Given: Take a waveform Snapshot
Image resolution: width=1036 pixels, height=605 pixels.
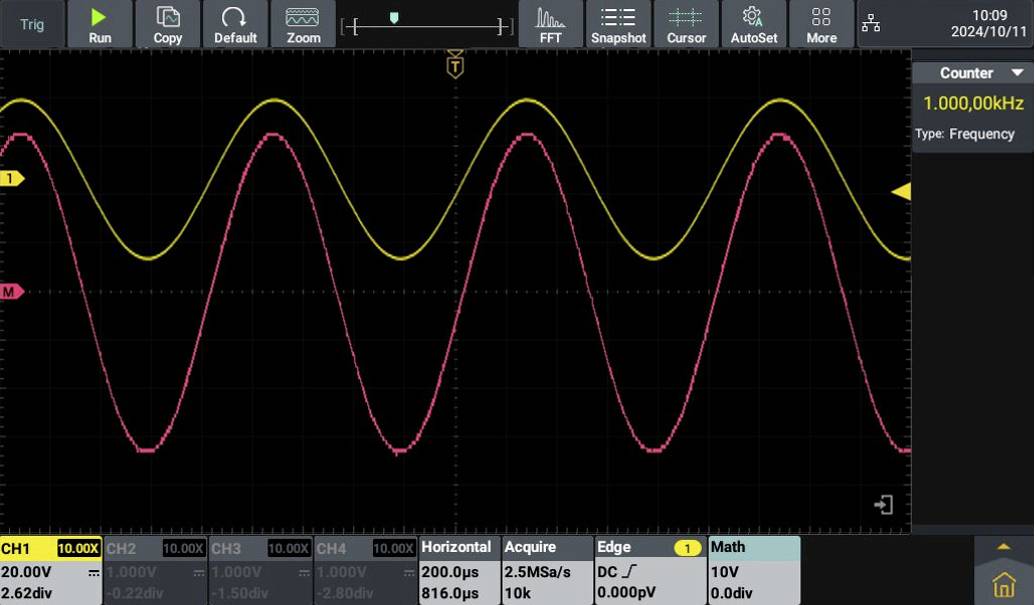Looking at the screenshot, I should click(618, 24).
